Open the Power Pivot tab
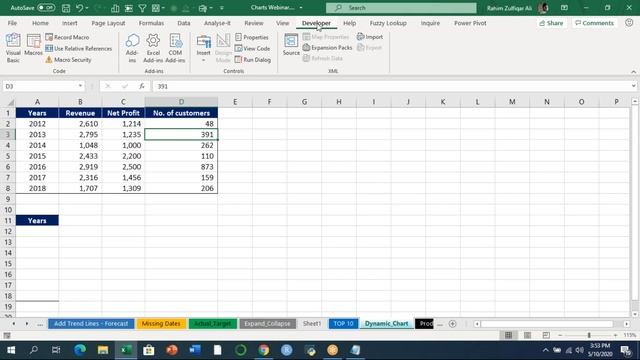Viewport: 640px width, 360px height. point(470,23)
